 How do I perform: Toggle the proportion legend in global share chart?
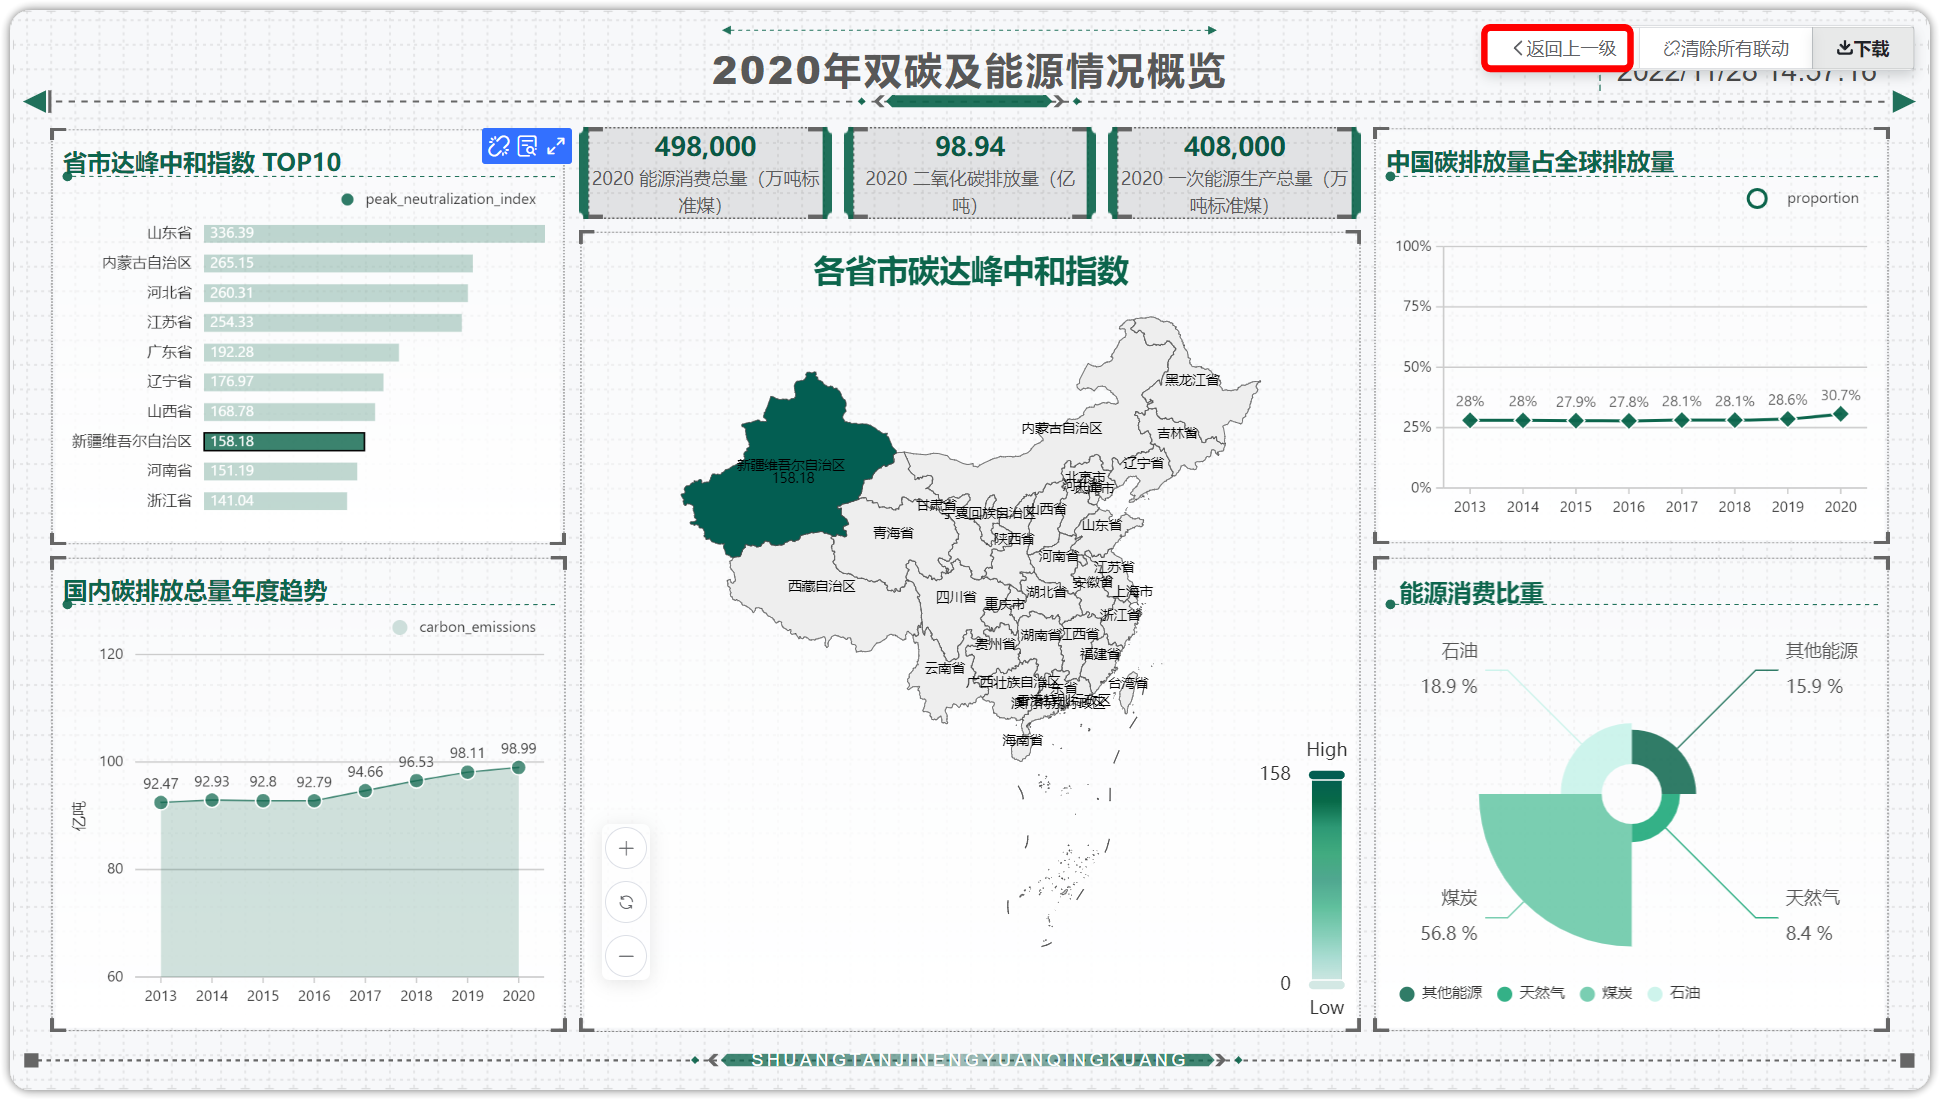(1802, 198)
